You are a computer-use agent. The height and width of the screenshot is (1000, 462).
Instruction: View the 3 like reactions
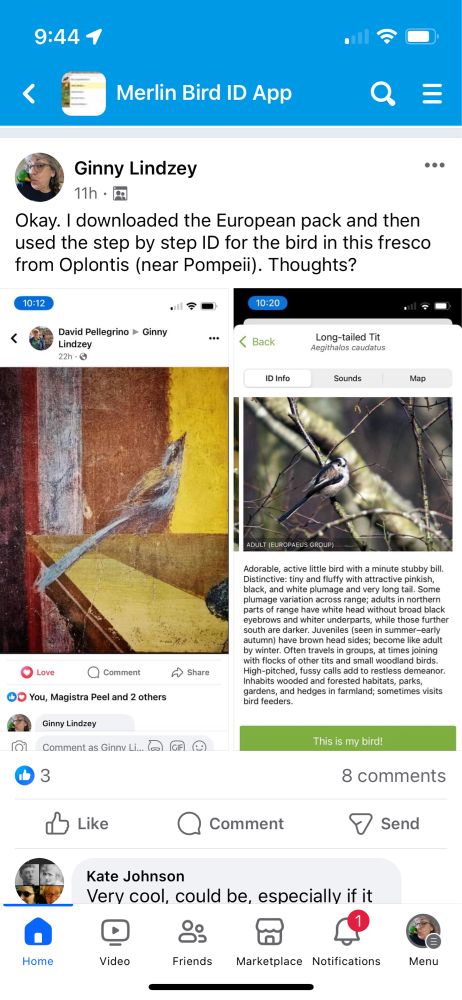pyautogui.click(x=33, y=776)
